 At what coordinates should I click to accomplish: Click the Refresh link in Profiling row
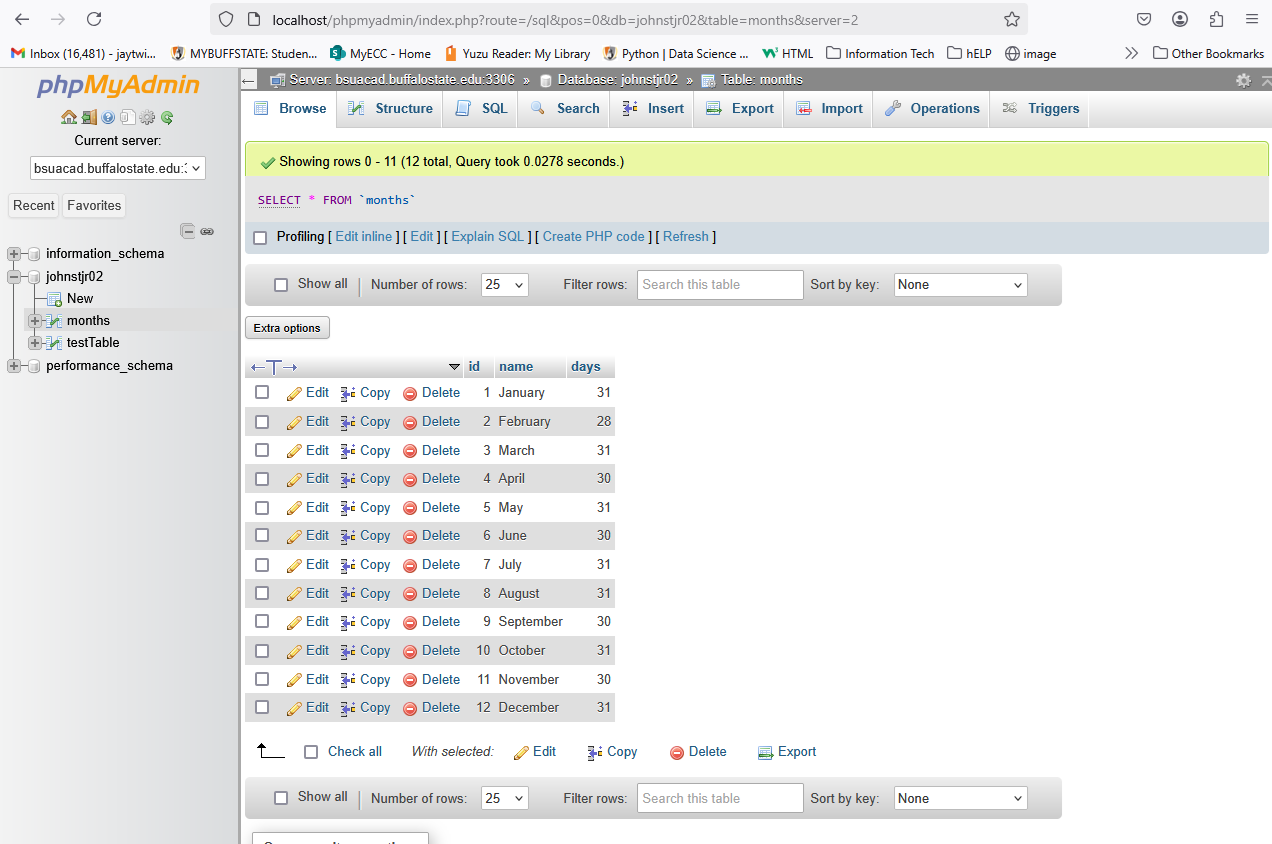pyautogui.click(x=685, y=236)
